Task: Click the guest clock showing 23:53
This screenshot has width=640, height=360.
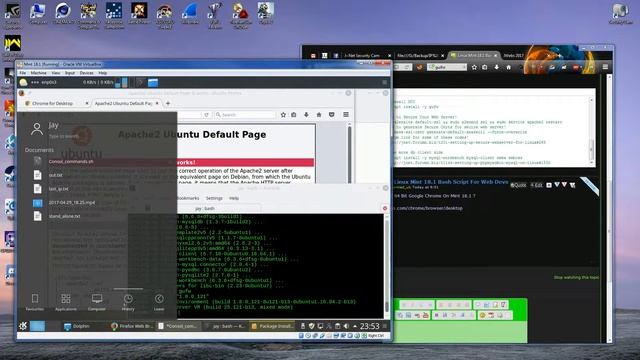Action: pos(369,326)
